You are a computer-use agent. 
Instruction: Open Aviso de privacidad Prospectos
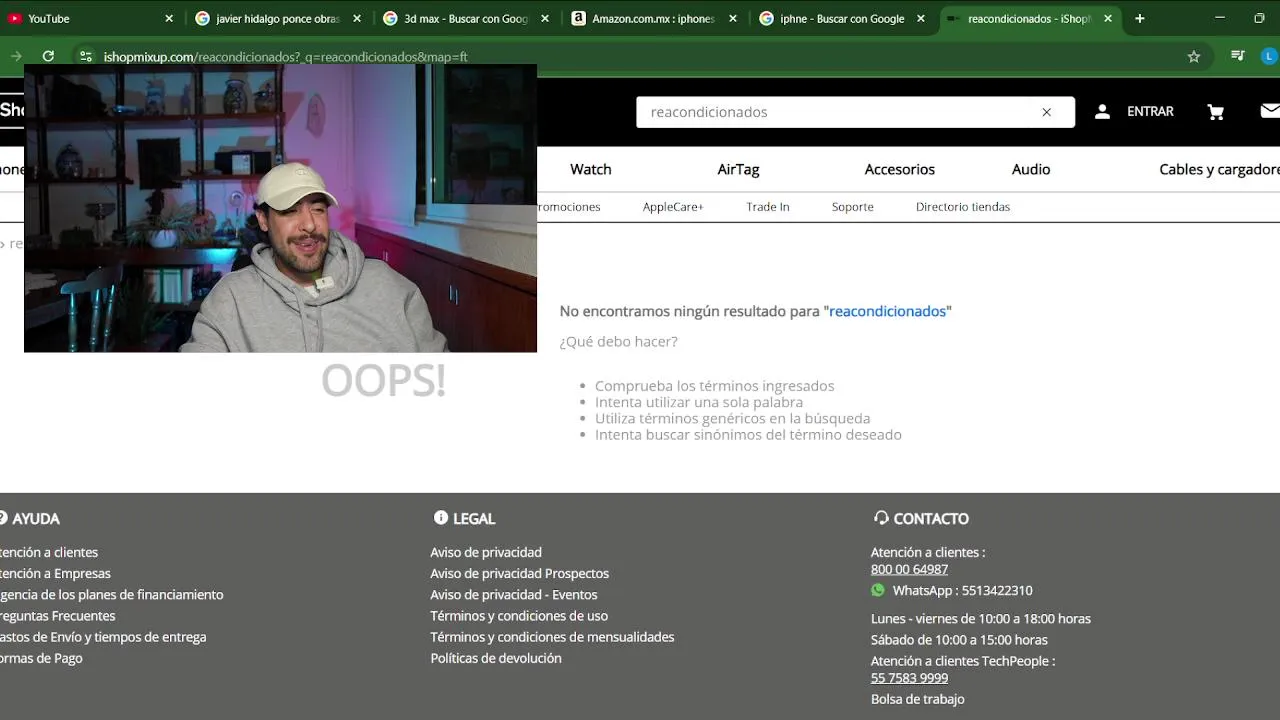tap(519, 573)
